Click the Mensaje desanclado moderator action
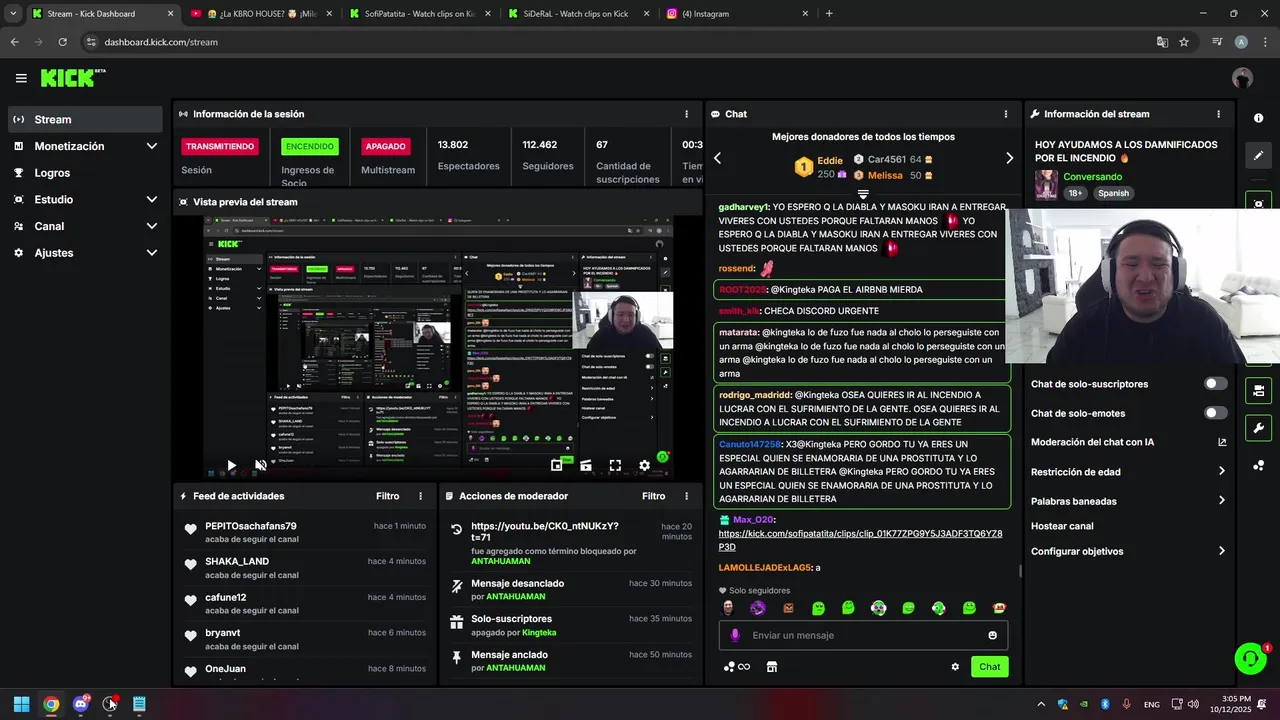 tap(571, 589)
